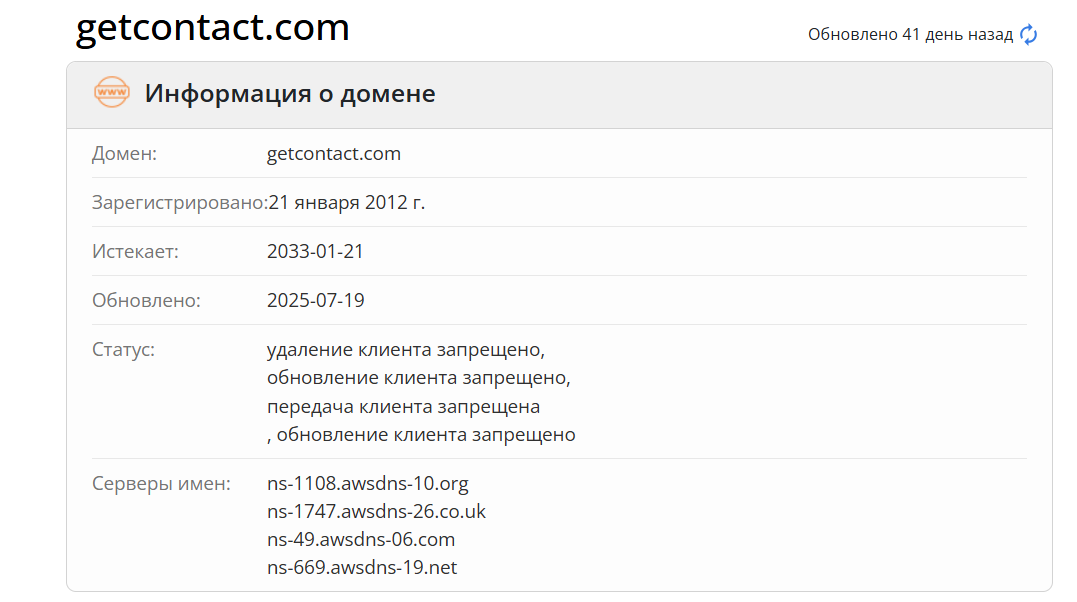
Task: Click the "Истекает:" label
Action: pyautogui.click(x=135, y=251)
